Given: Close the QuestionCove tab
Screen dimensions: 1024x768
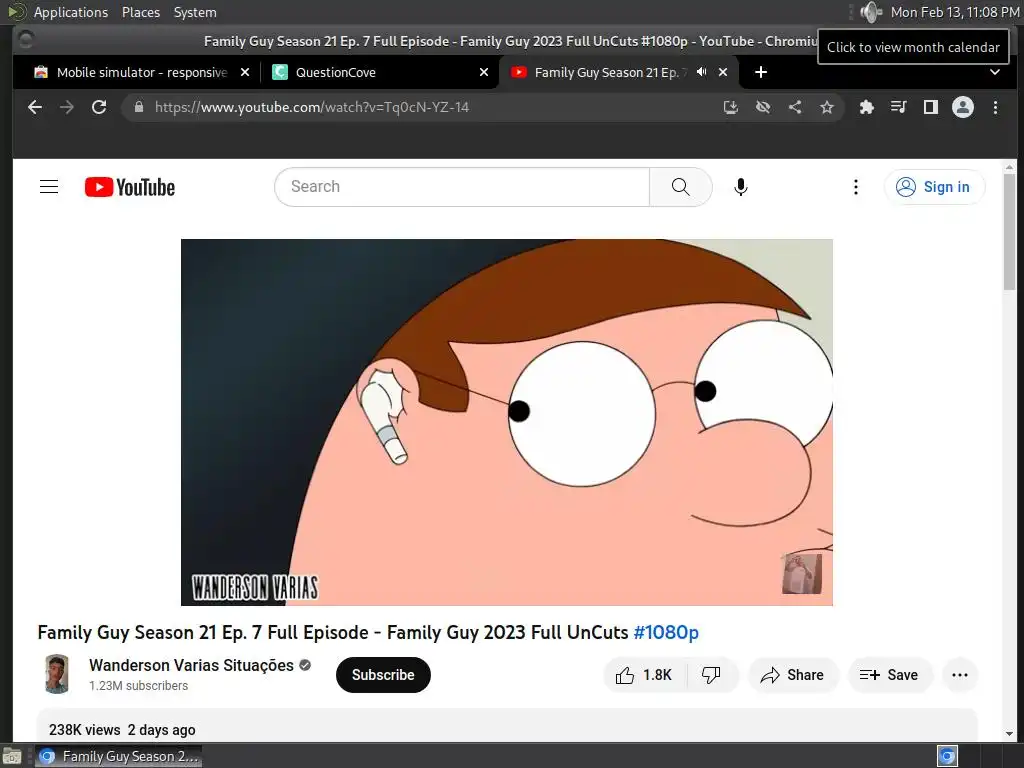Looking at the screenshot, I should click(484, 72).
